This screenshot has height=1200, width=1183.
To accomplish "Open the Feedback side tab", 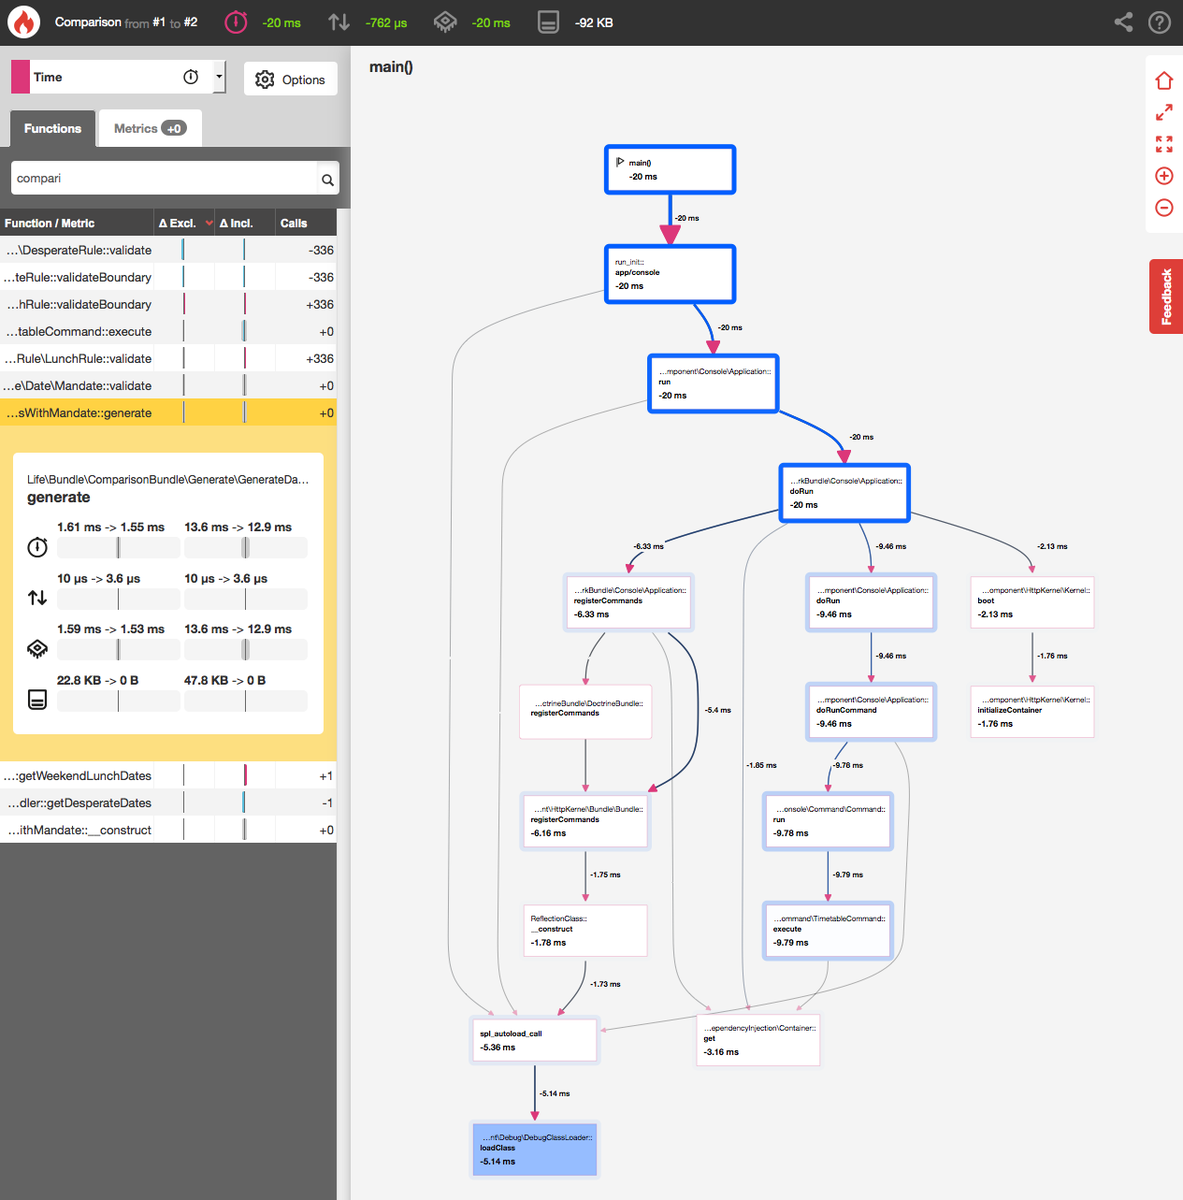I will point(1166,296).
